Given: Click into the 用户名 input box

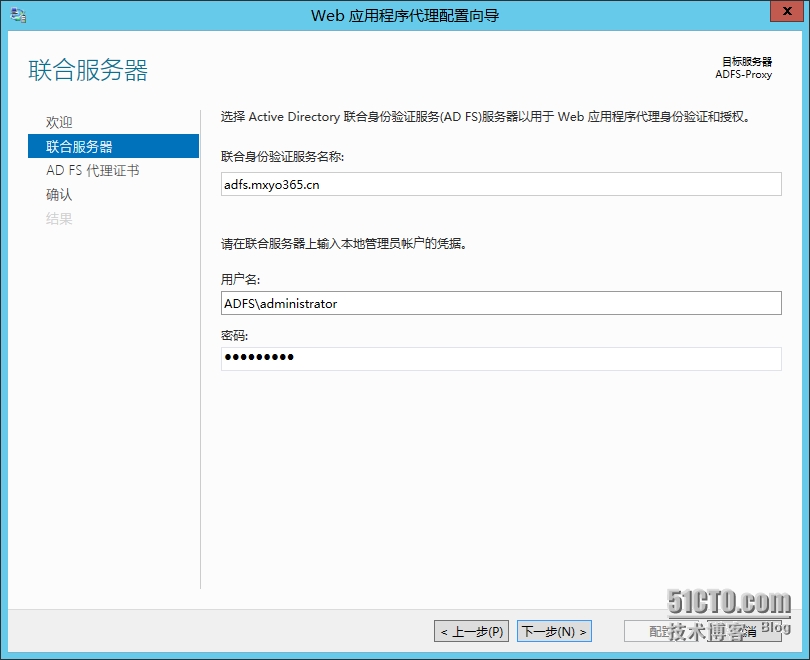Looking at the screenshot, I should 500,303.
